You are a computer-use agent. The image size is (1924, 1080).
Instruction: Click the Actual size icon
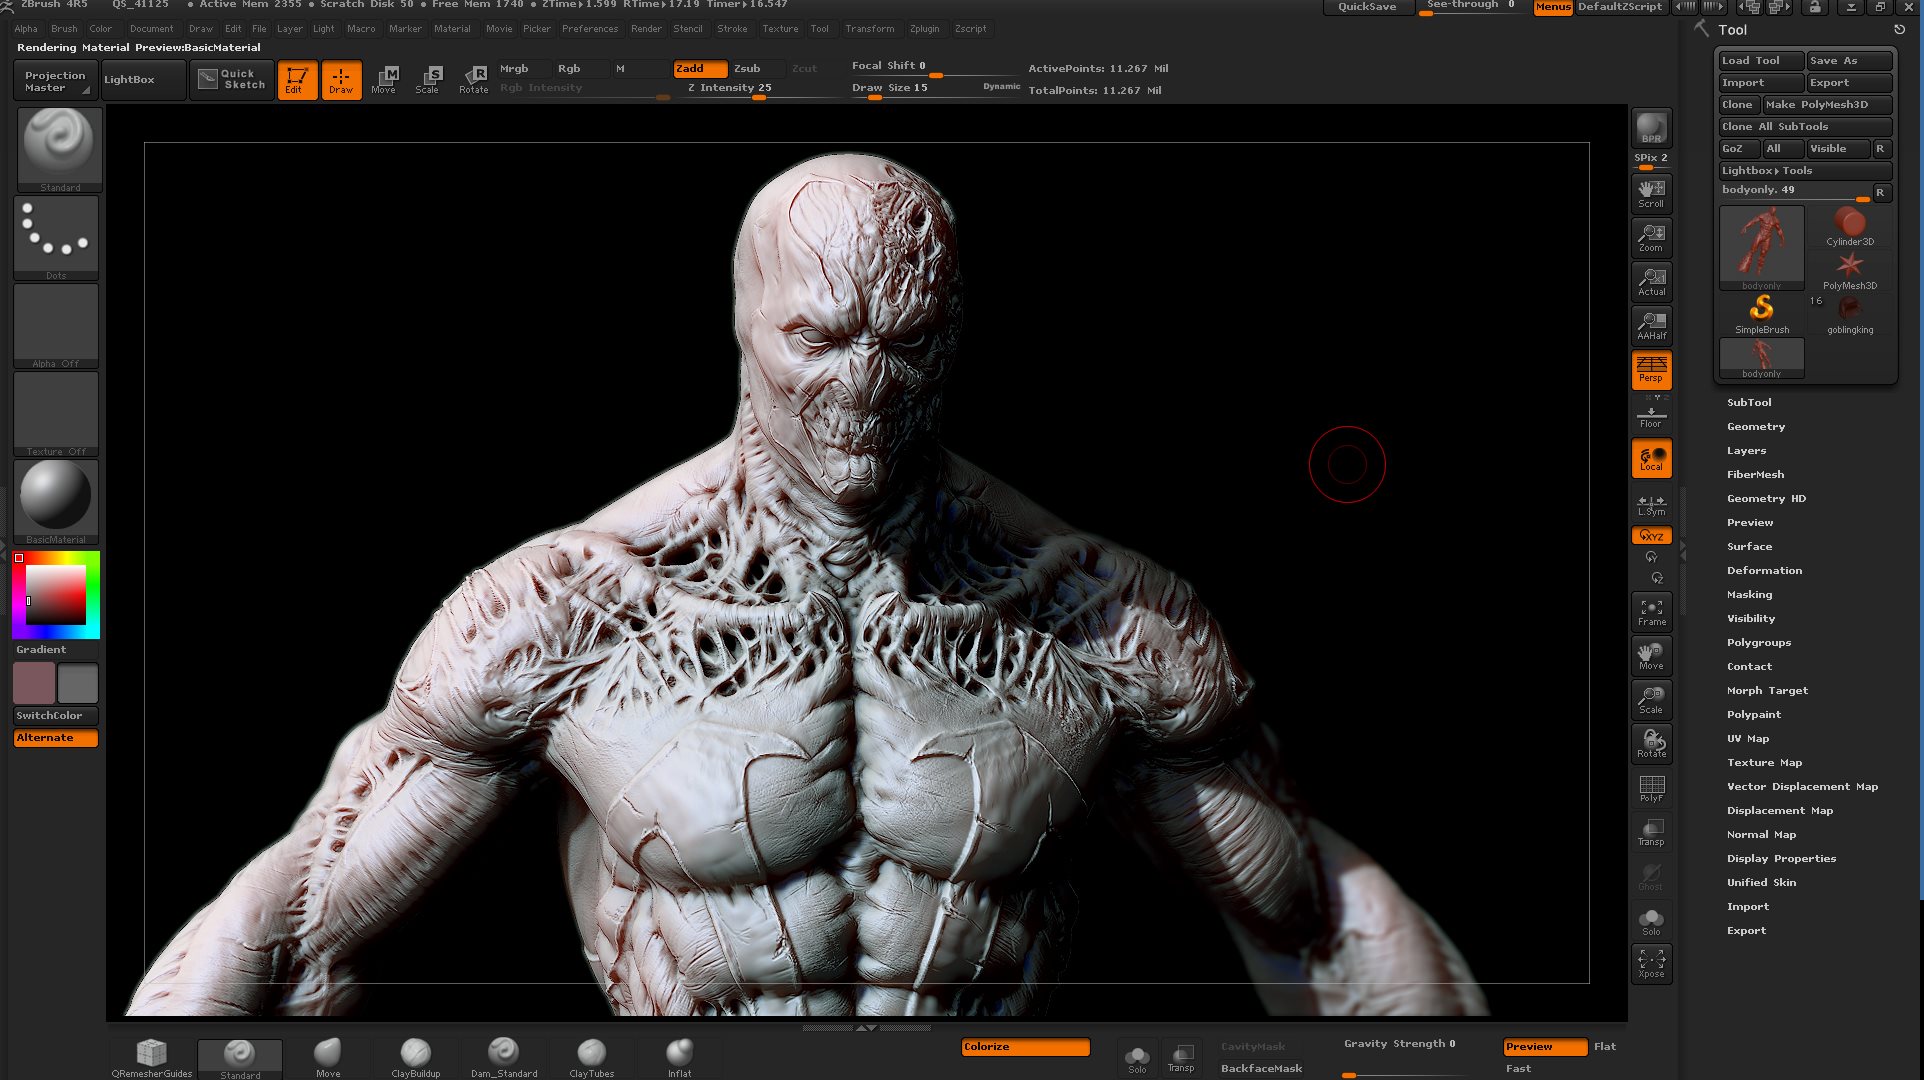coord(1651,281)
